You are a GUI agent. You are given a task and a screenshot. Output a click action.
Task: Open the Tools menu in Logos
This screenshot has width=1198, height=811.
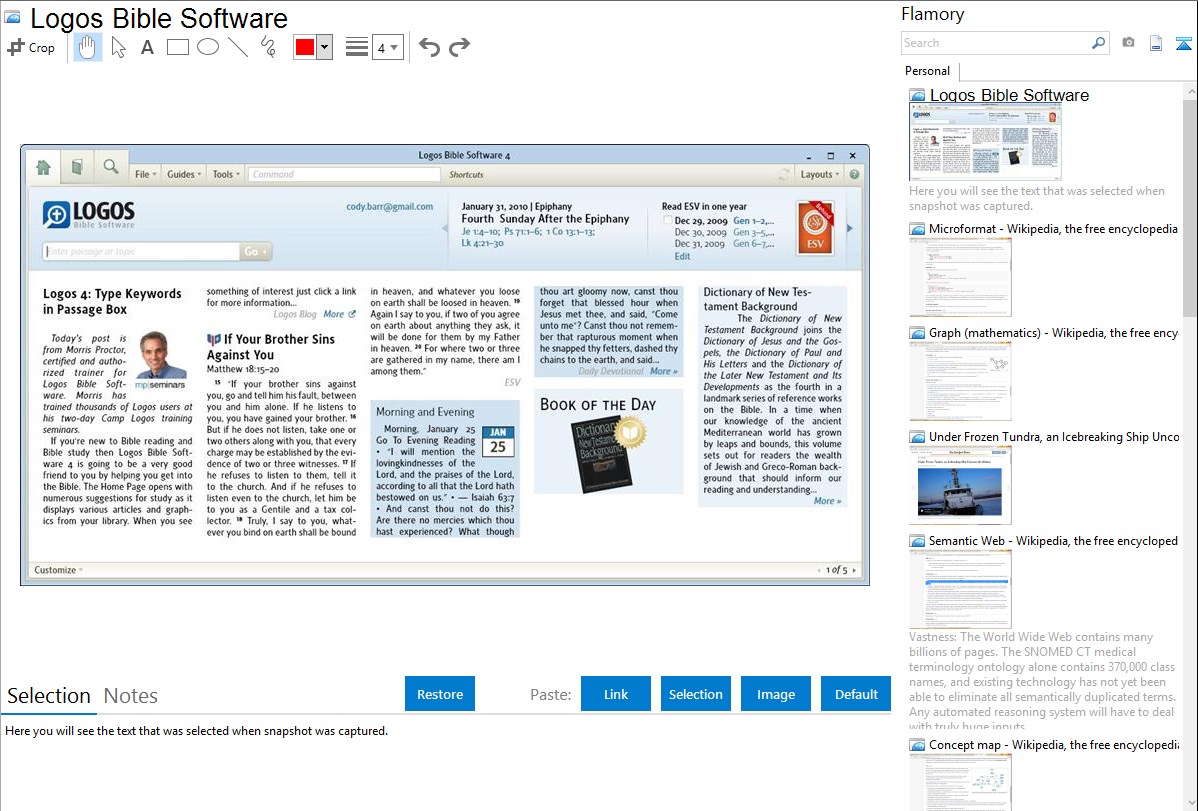point(226,174)
